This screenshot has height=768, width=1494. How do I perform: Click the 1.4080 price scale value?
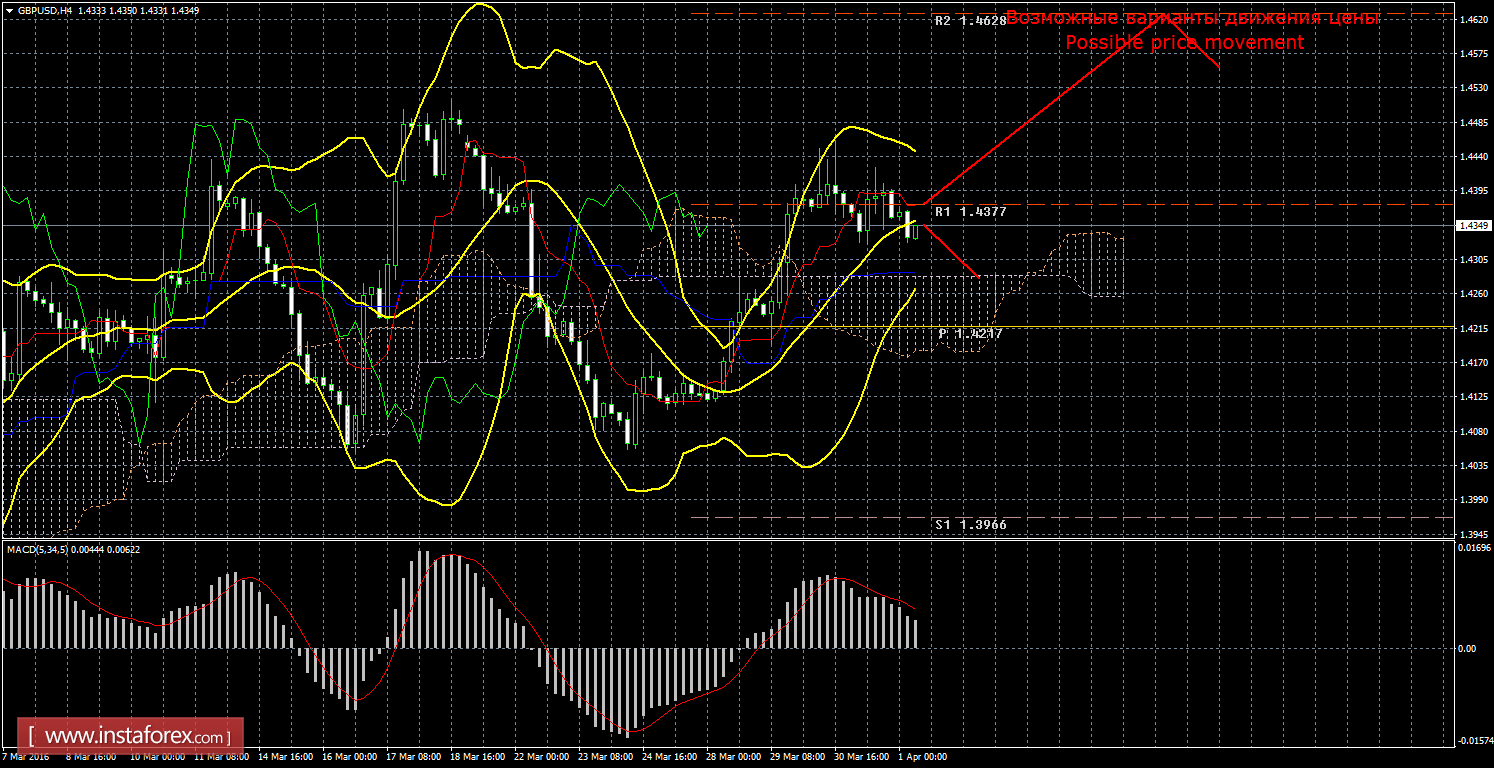(x=1472, y=432)
